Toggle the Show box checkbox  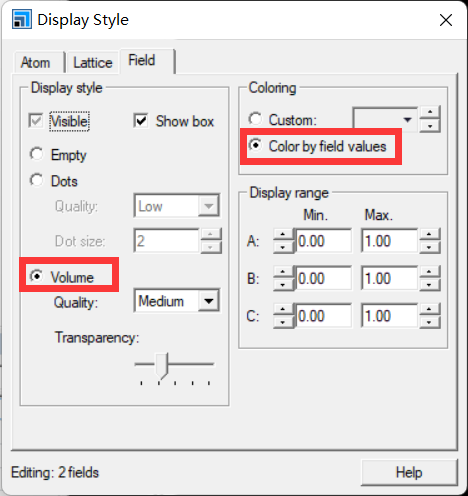(x=141, y=120)
